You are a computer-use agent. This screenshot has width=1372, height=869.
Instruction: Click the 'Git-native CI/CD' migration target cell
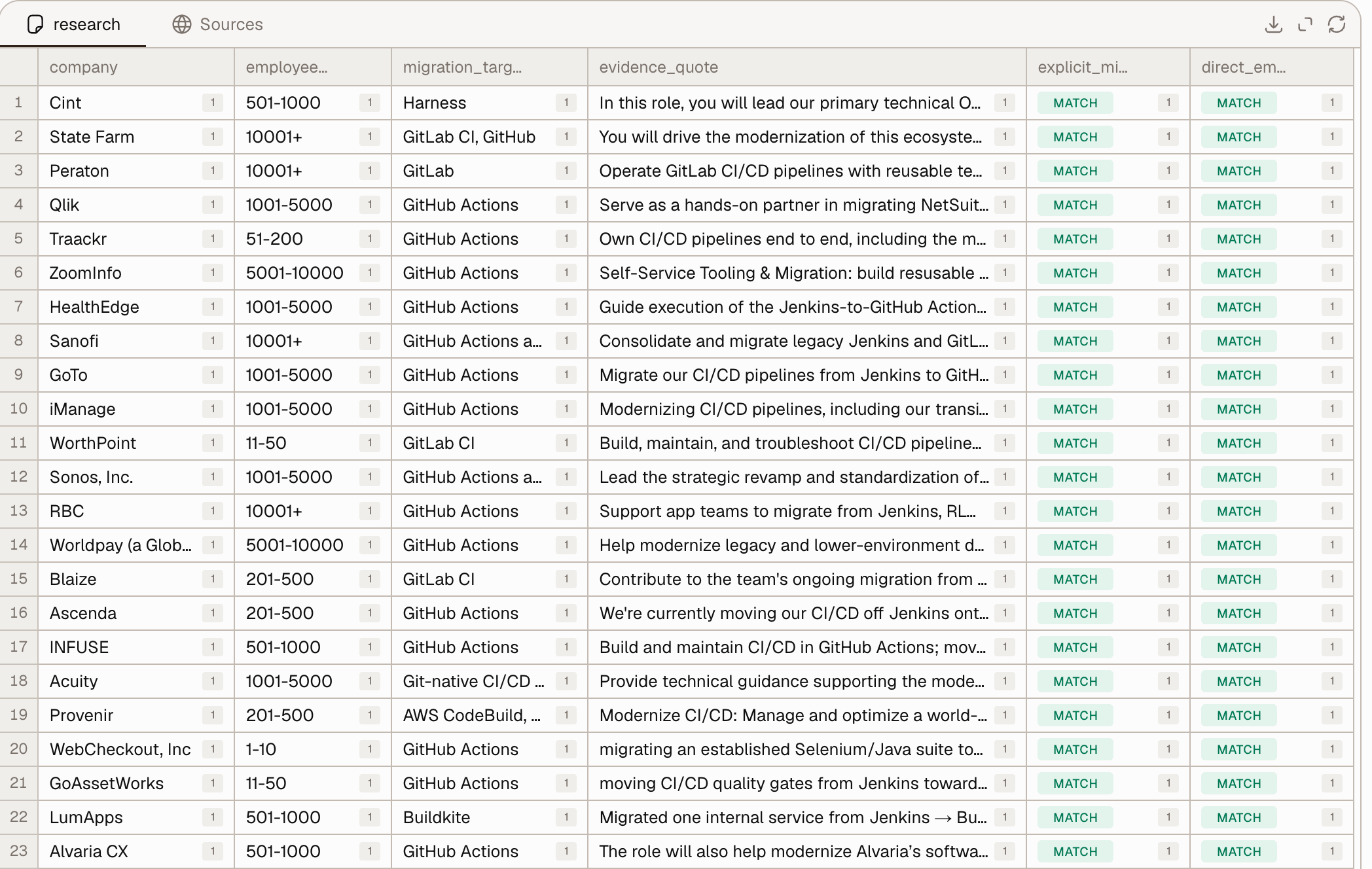tap(489, 681)
